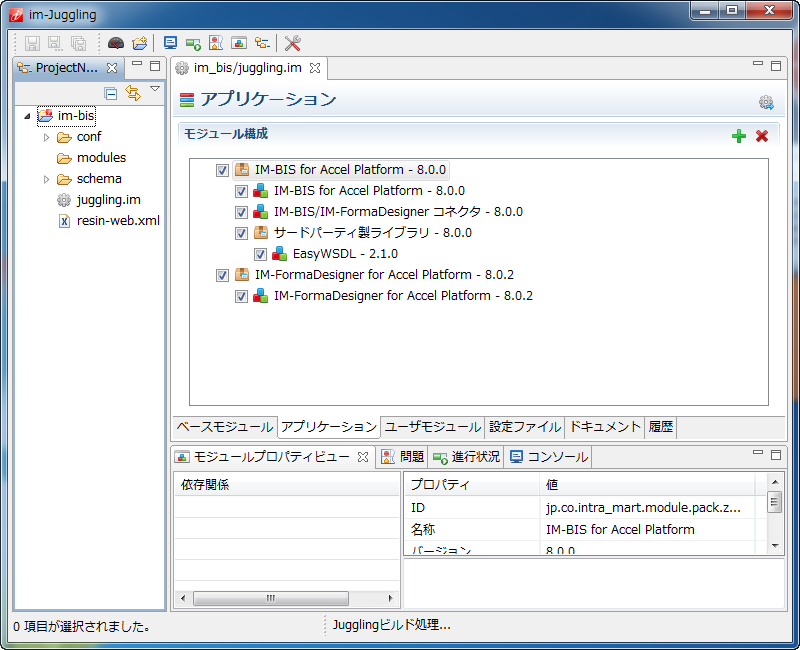
Task: Click the Save toolbar icon
Action: pos(32,43)
